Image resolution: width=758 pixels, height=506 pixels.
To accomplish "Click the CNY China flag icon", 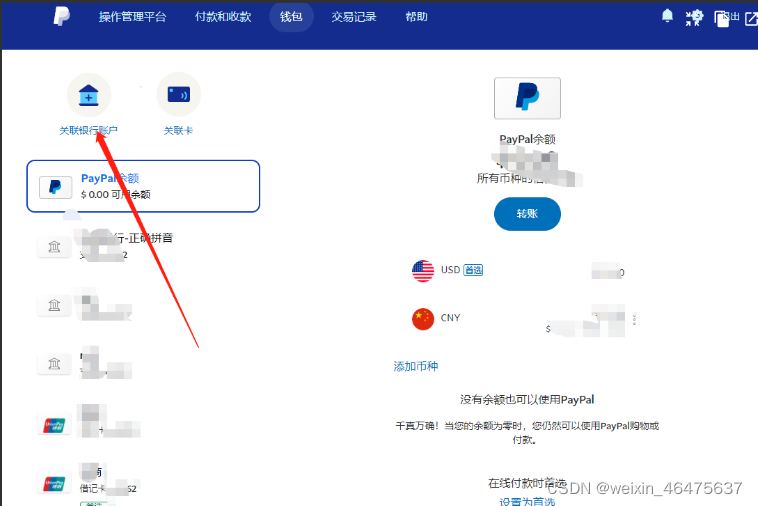I will coord(423,319).
